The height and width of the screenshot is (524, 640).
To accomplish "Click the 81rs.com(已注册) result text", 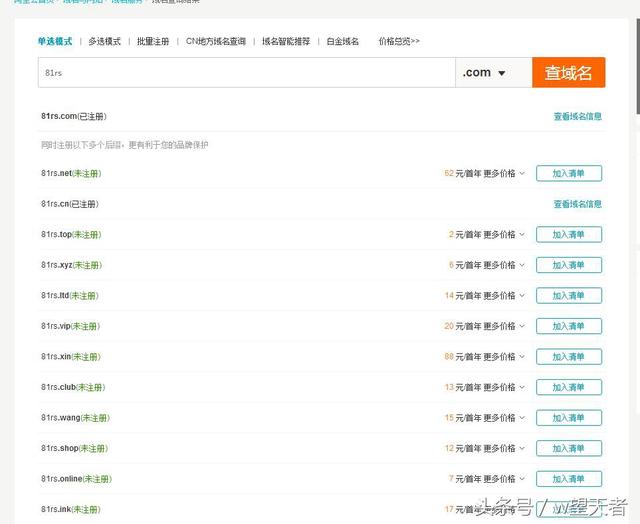I will [x=74, y=116].
